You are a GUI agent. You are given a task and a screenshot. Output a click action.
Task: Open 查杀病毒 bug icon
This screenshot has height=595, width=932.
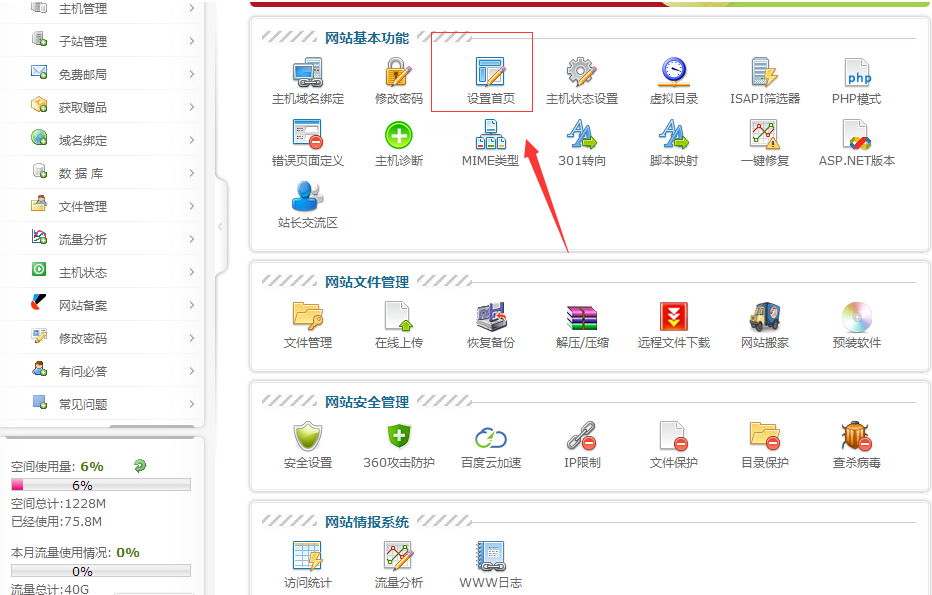coord(857,436)
